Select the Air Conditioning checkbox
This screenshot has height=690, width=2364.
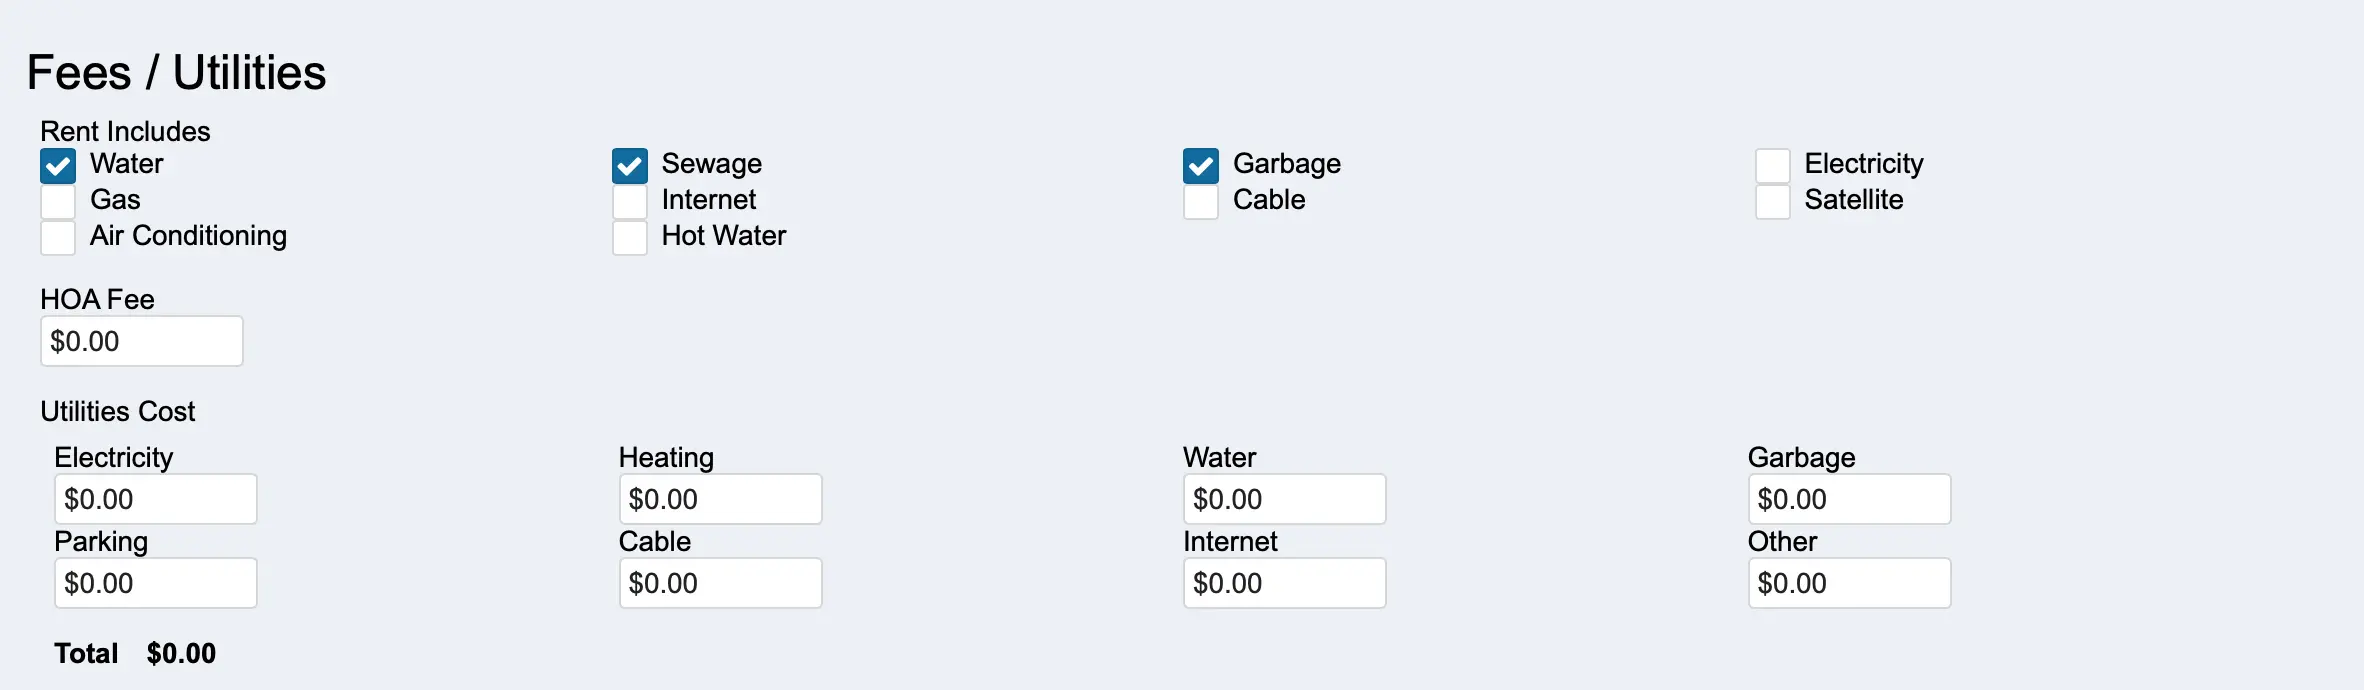click(58, 238)
